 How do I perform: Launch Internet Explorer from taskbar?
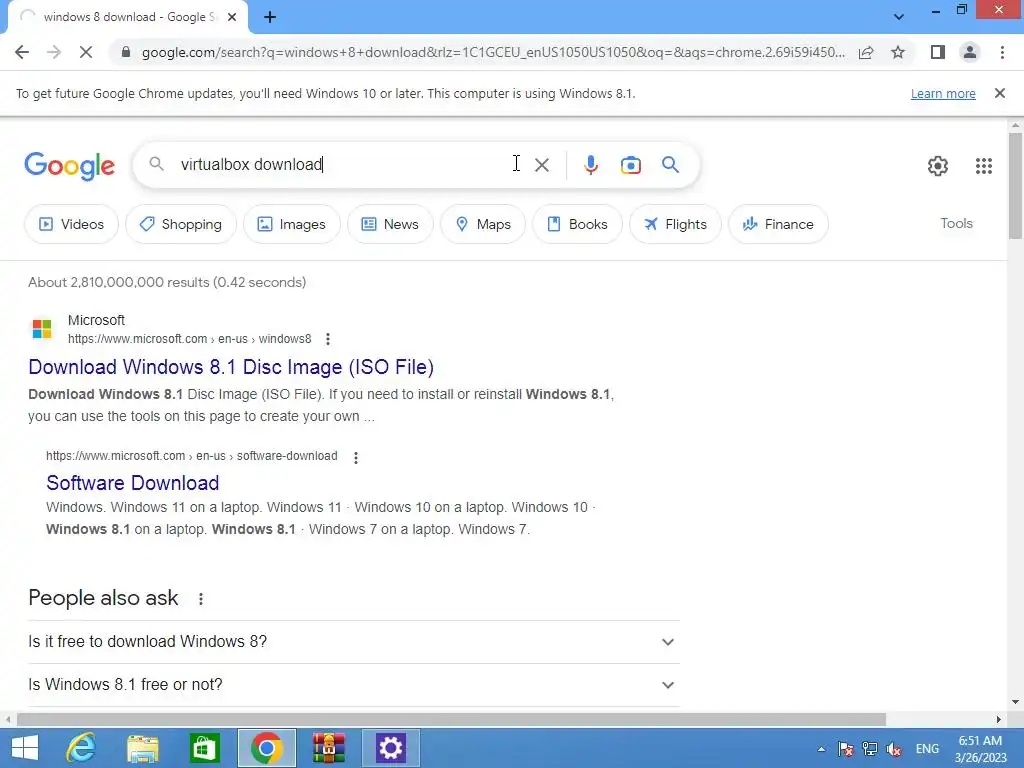point(81,748)
